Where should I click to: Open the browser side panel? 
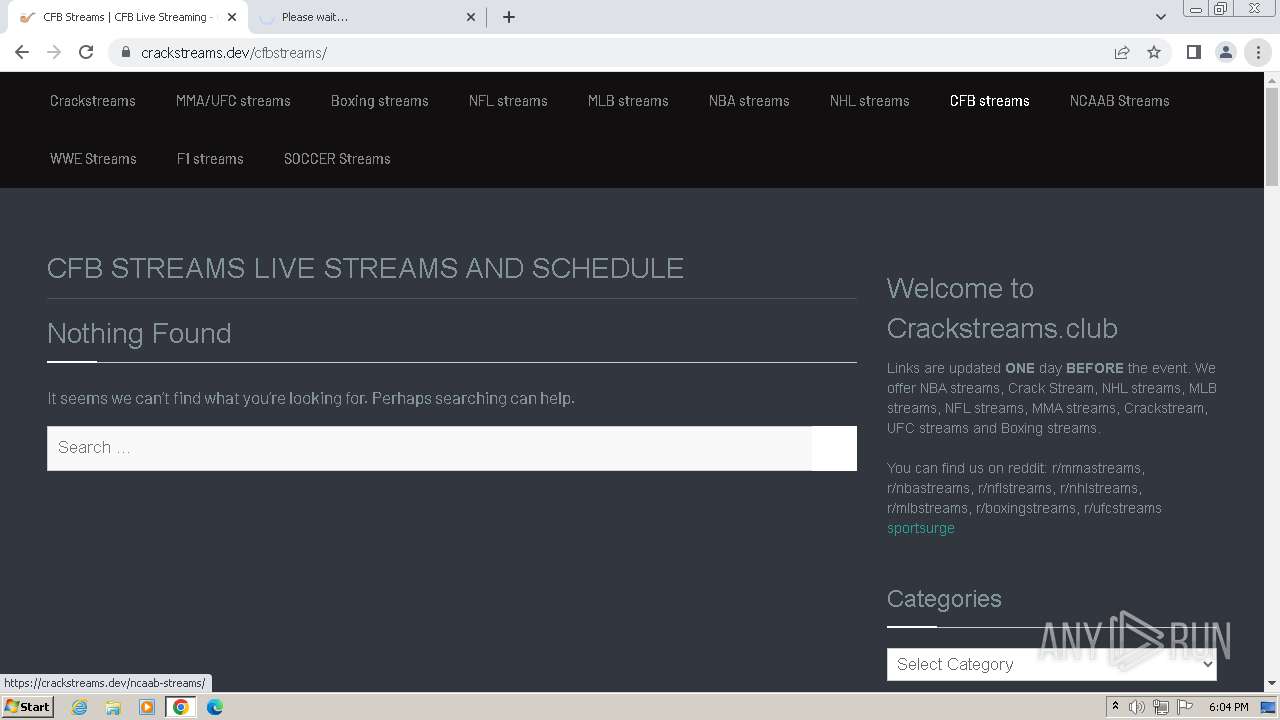1193,52
